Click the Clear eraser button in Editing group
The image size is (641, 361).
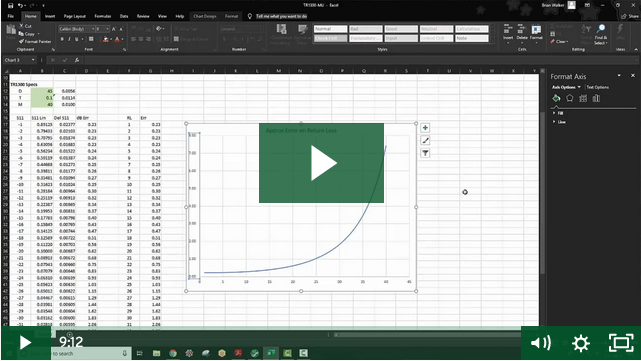558,41
